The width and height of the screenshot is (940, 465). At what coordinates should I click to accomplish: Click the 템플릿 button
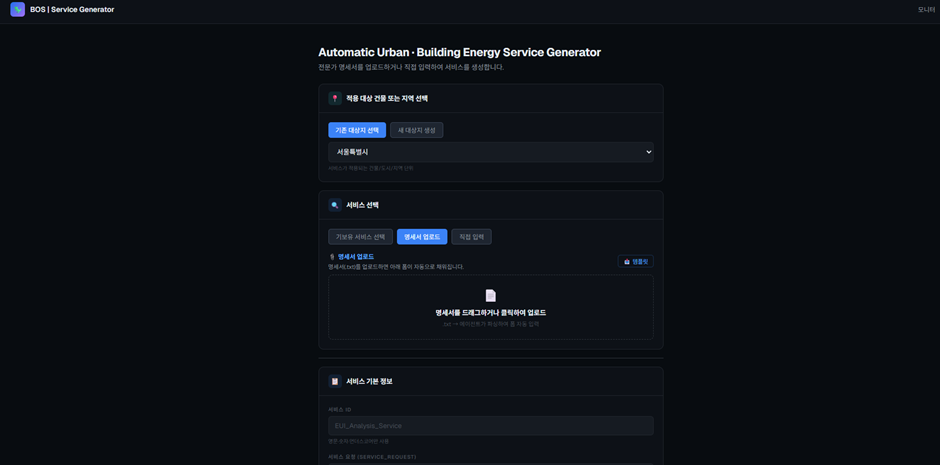[635, 261]
